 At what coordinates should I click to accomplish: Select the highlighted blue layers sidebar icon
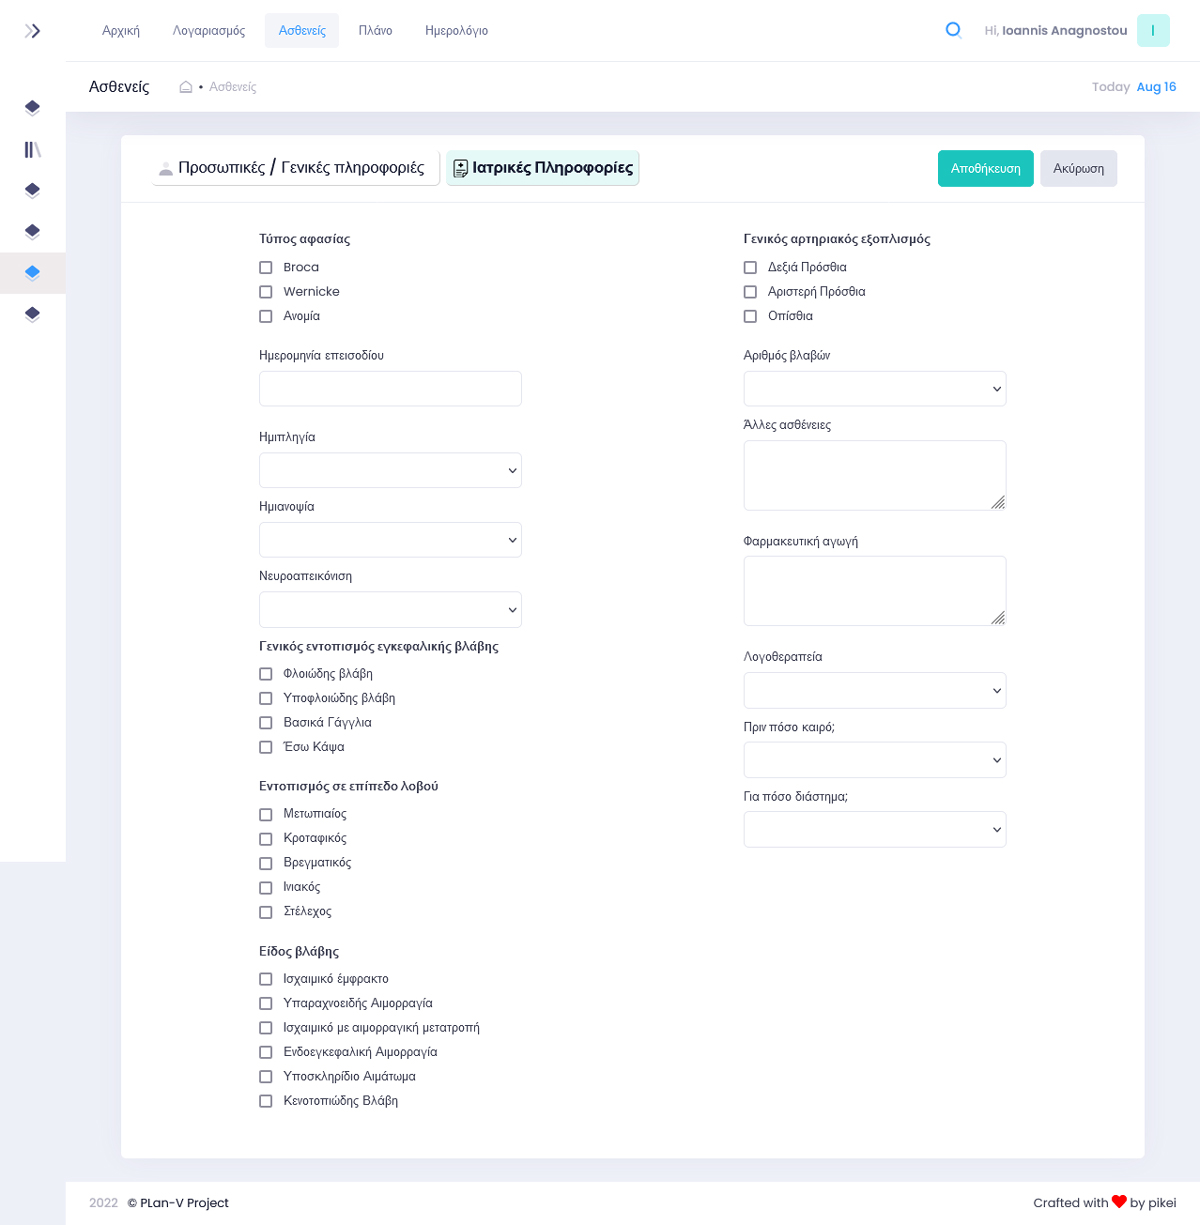[x=33, y=273]
